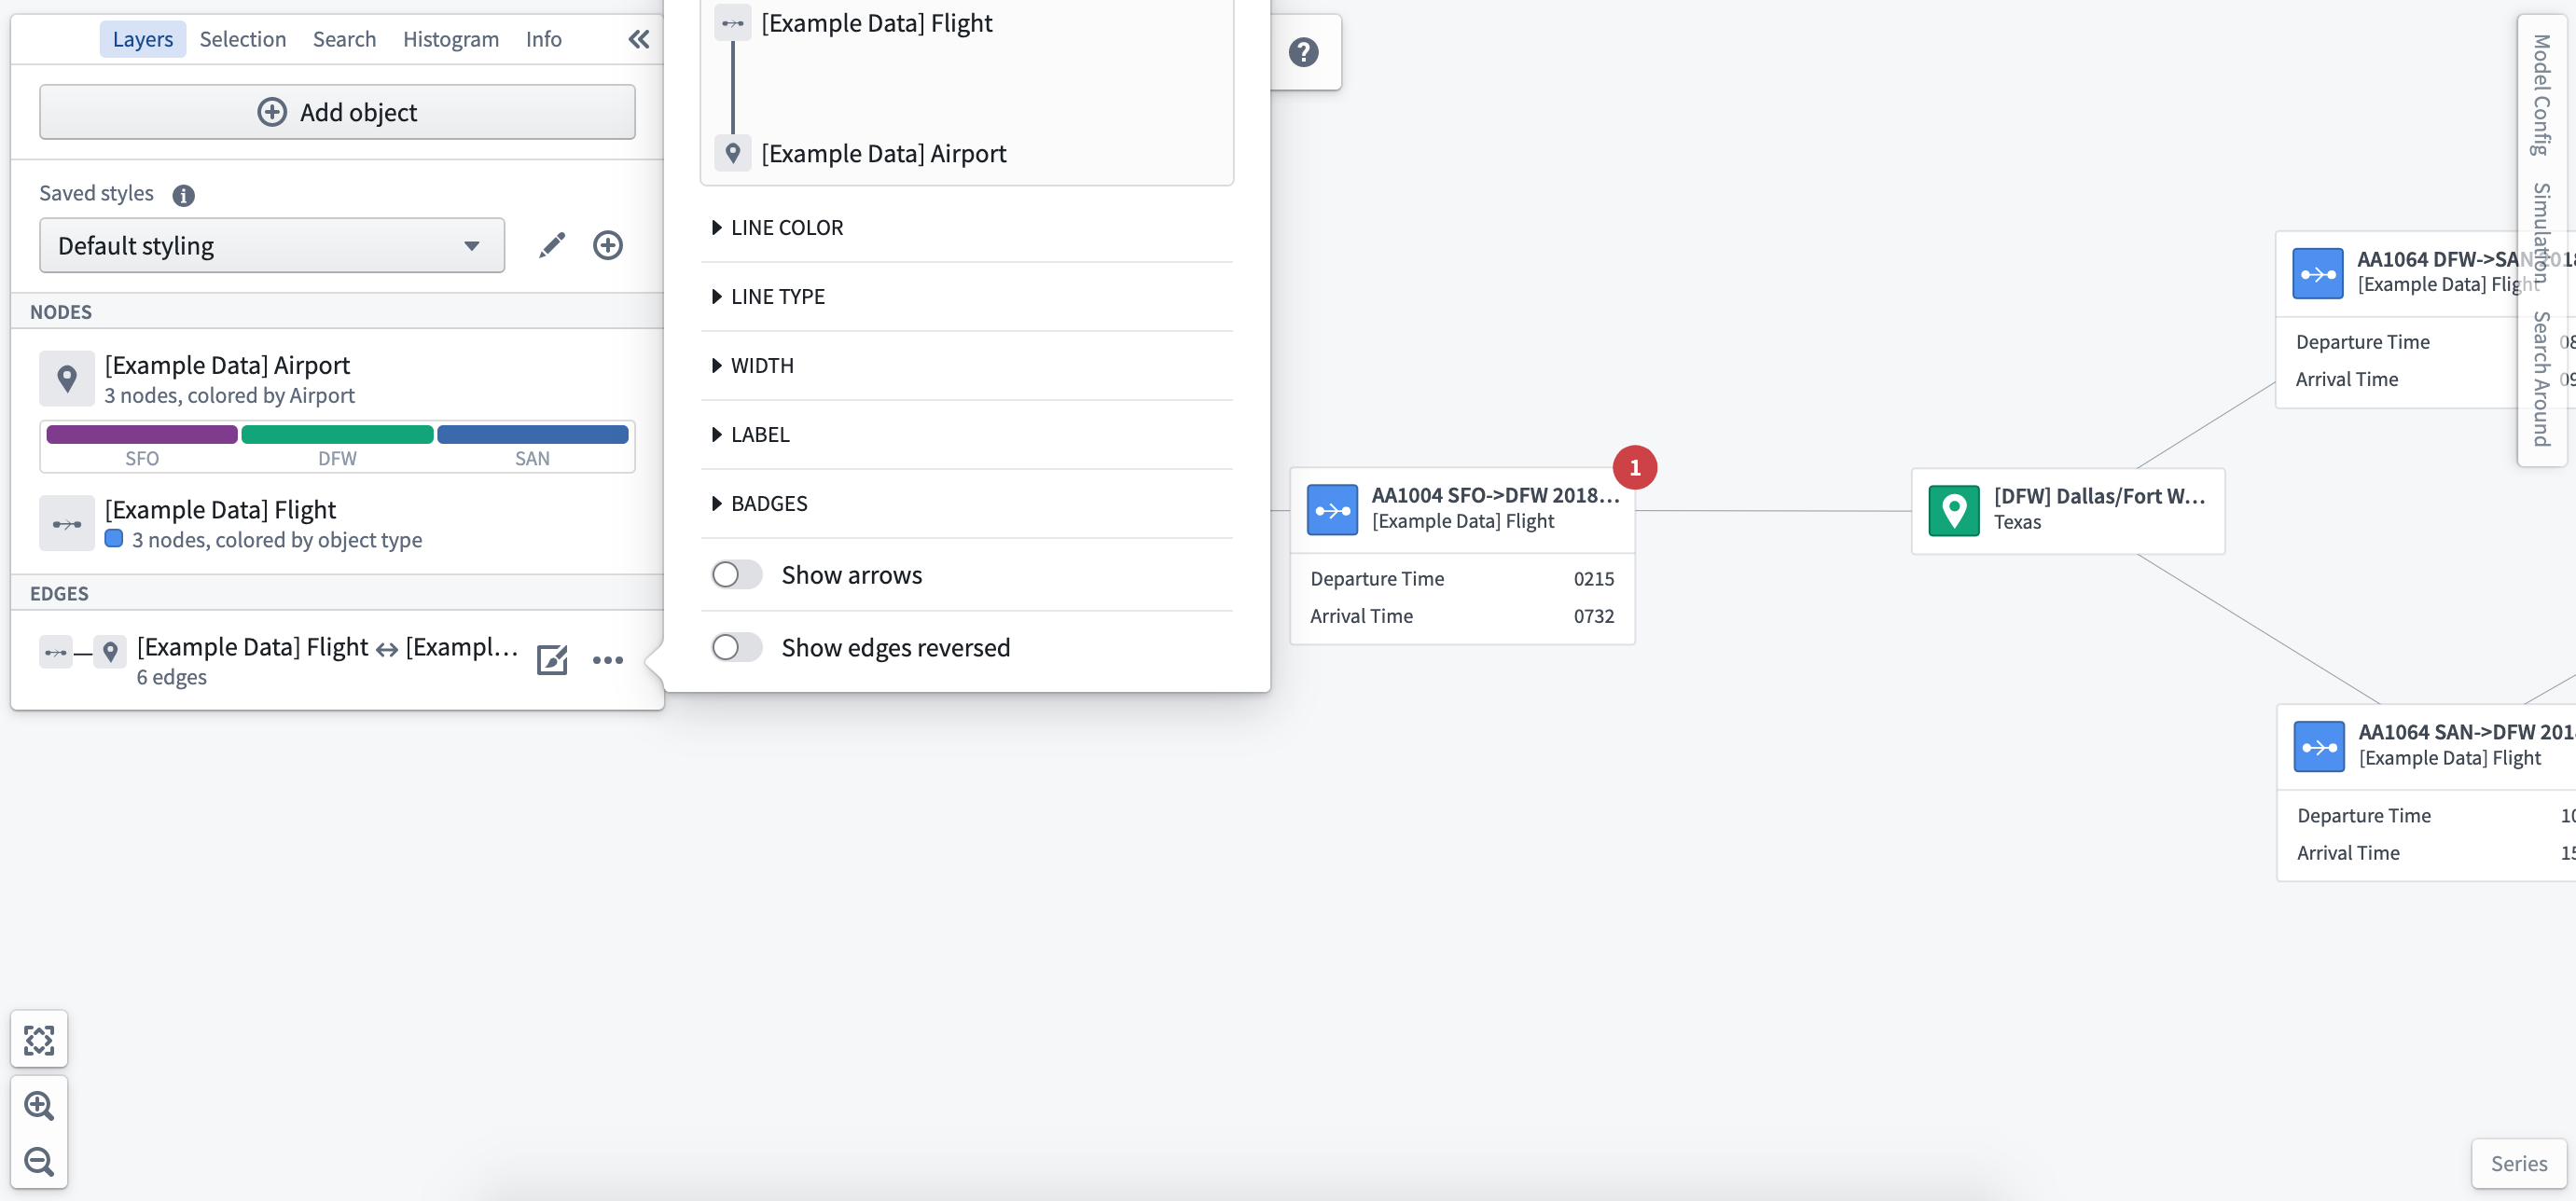Screen dimensions: 2576x1201
Task: Toggle the Show arrows switch
Action: [x=736, y=573]
